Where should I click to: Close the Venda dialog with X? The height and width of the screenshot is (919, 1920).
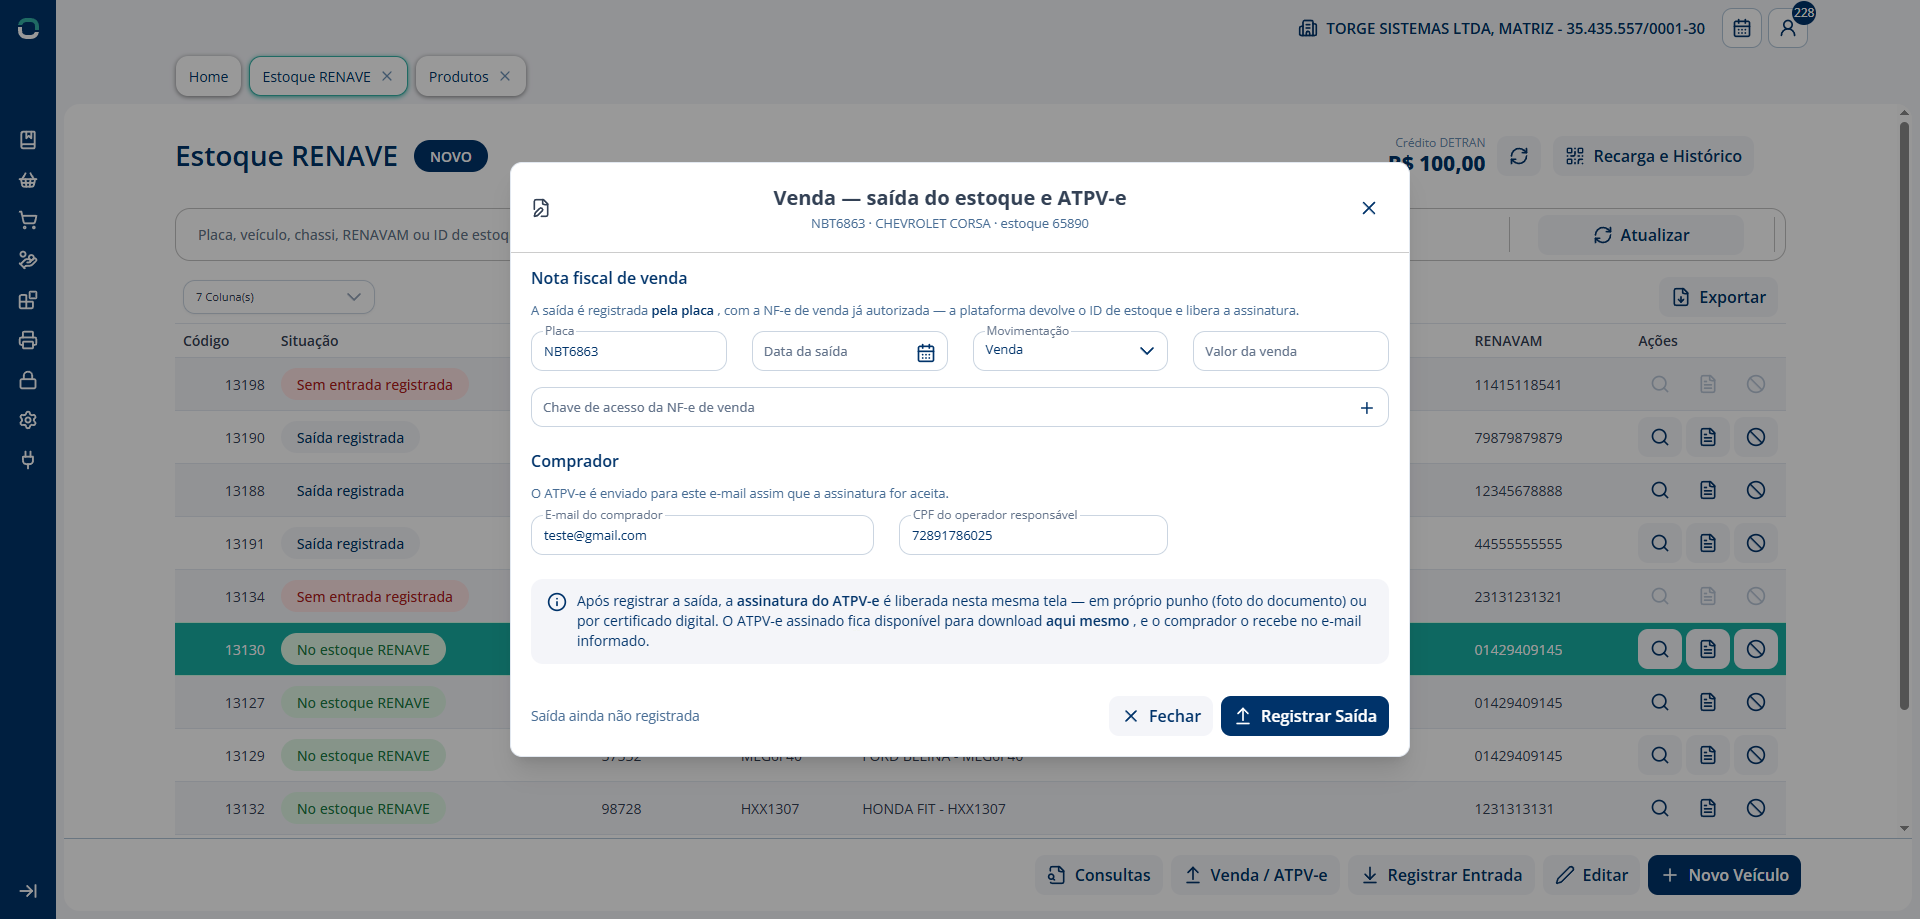1369,208
